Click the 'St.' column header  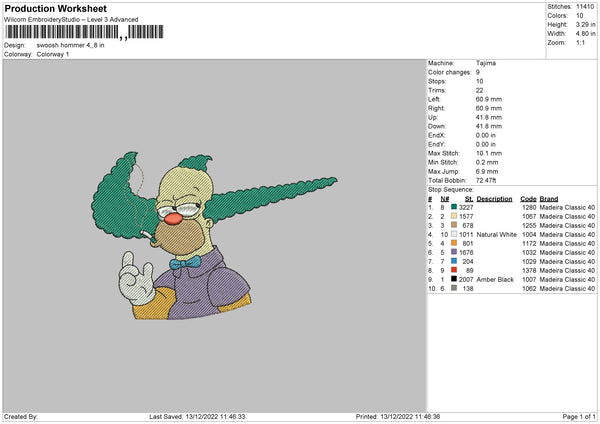tap(469, 199)
